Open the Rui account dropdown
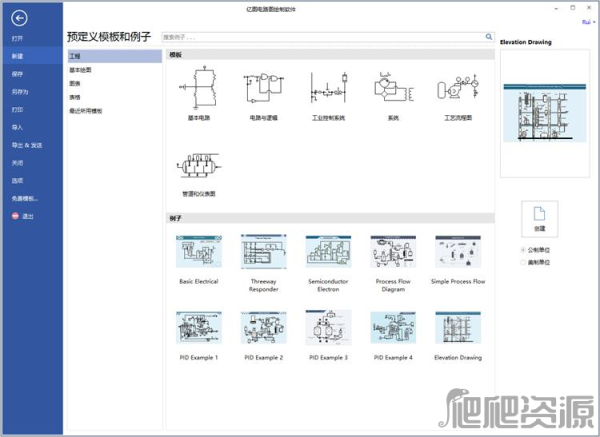 coord(589,22)
